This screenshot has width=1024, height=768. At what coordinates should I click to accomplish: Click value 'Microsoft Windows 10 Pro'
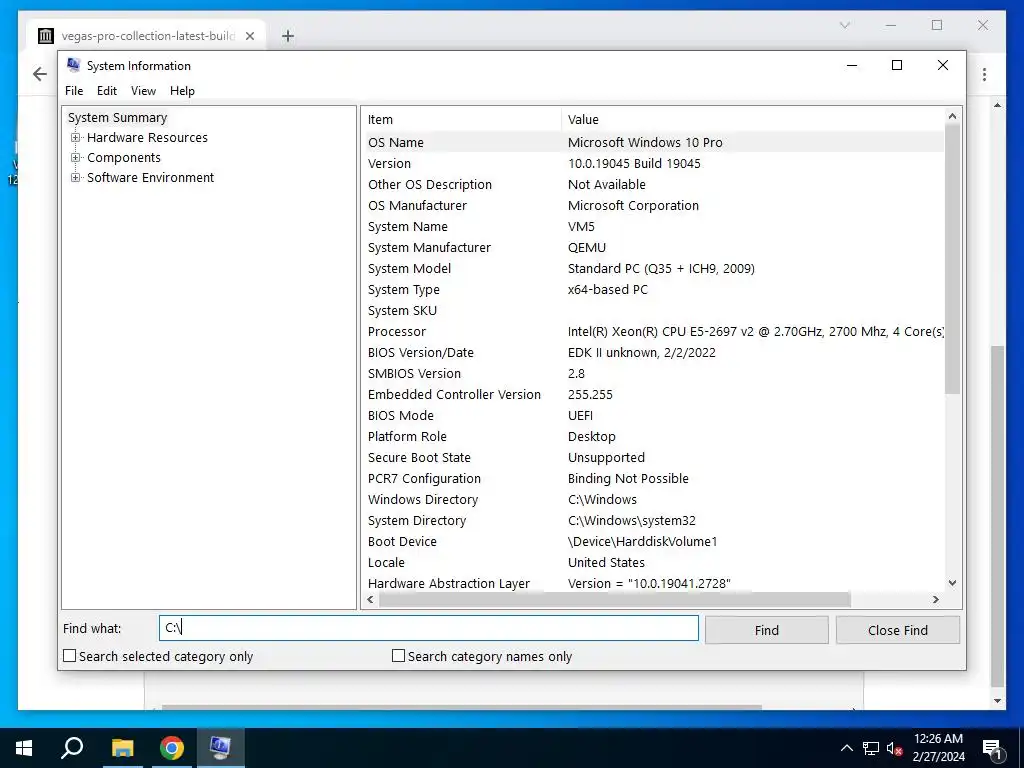pyautogui.click(x=645, y=142)
